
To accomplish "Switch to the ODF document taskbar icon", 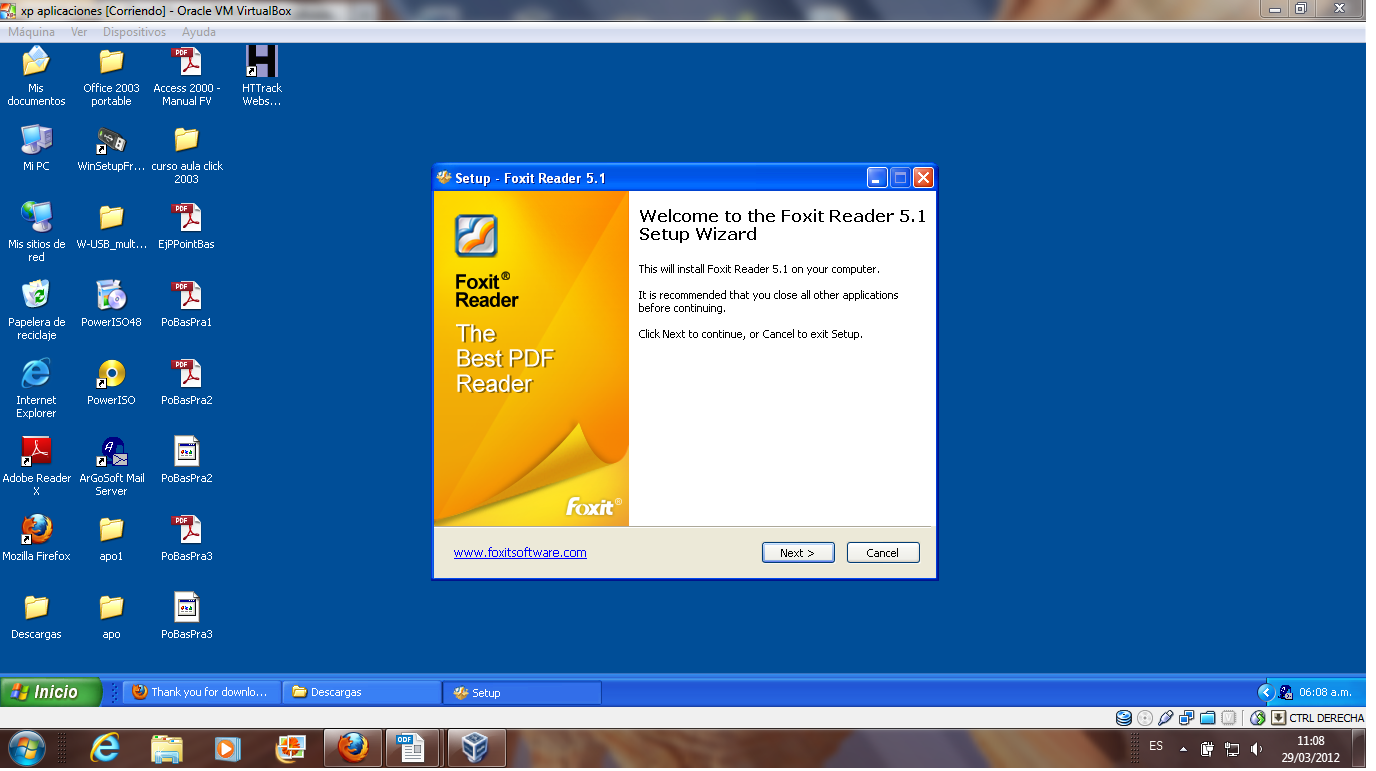I will (x=411, y=748).
